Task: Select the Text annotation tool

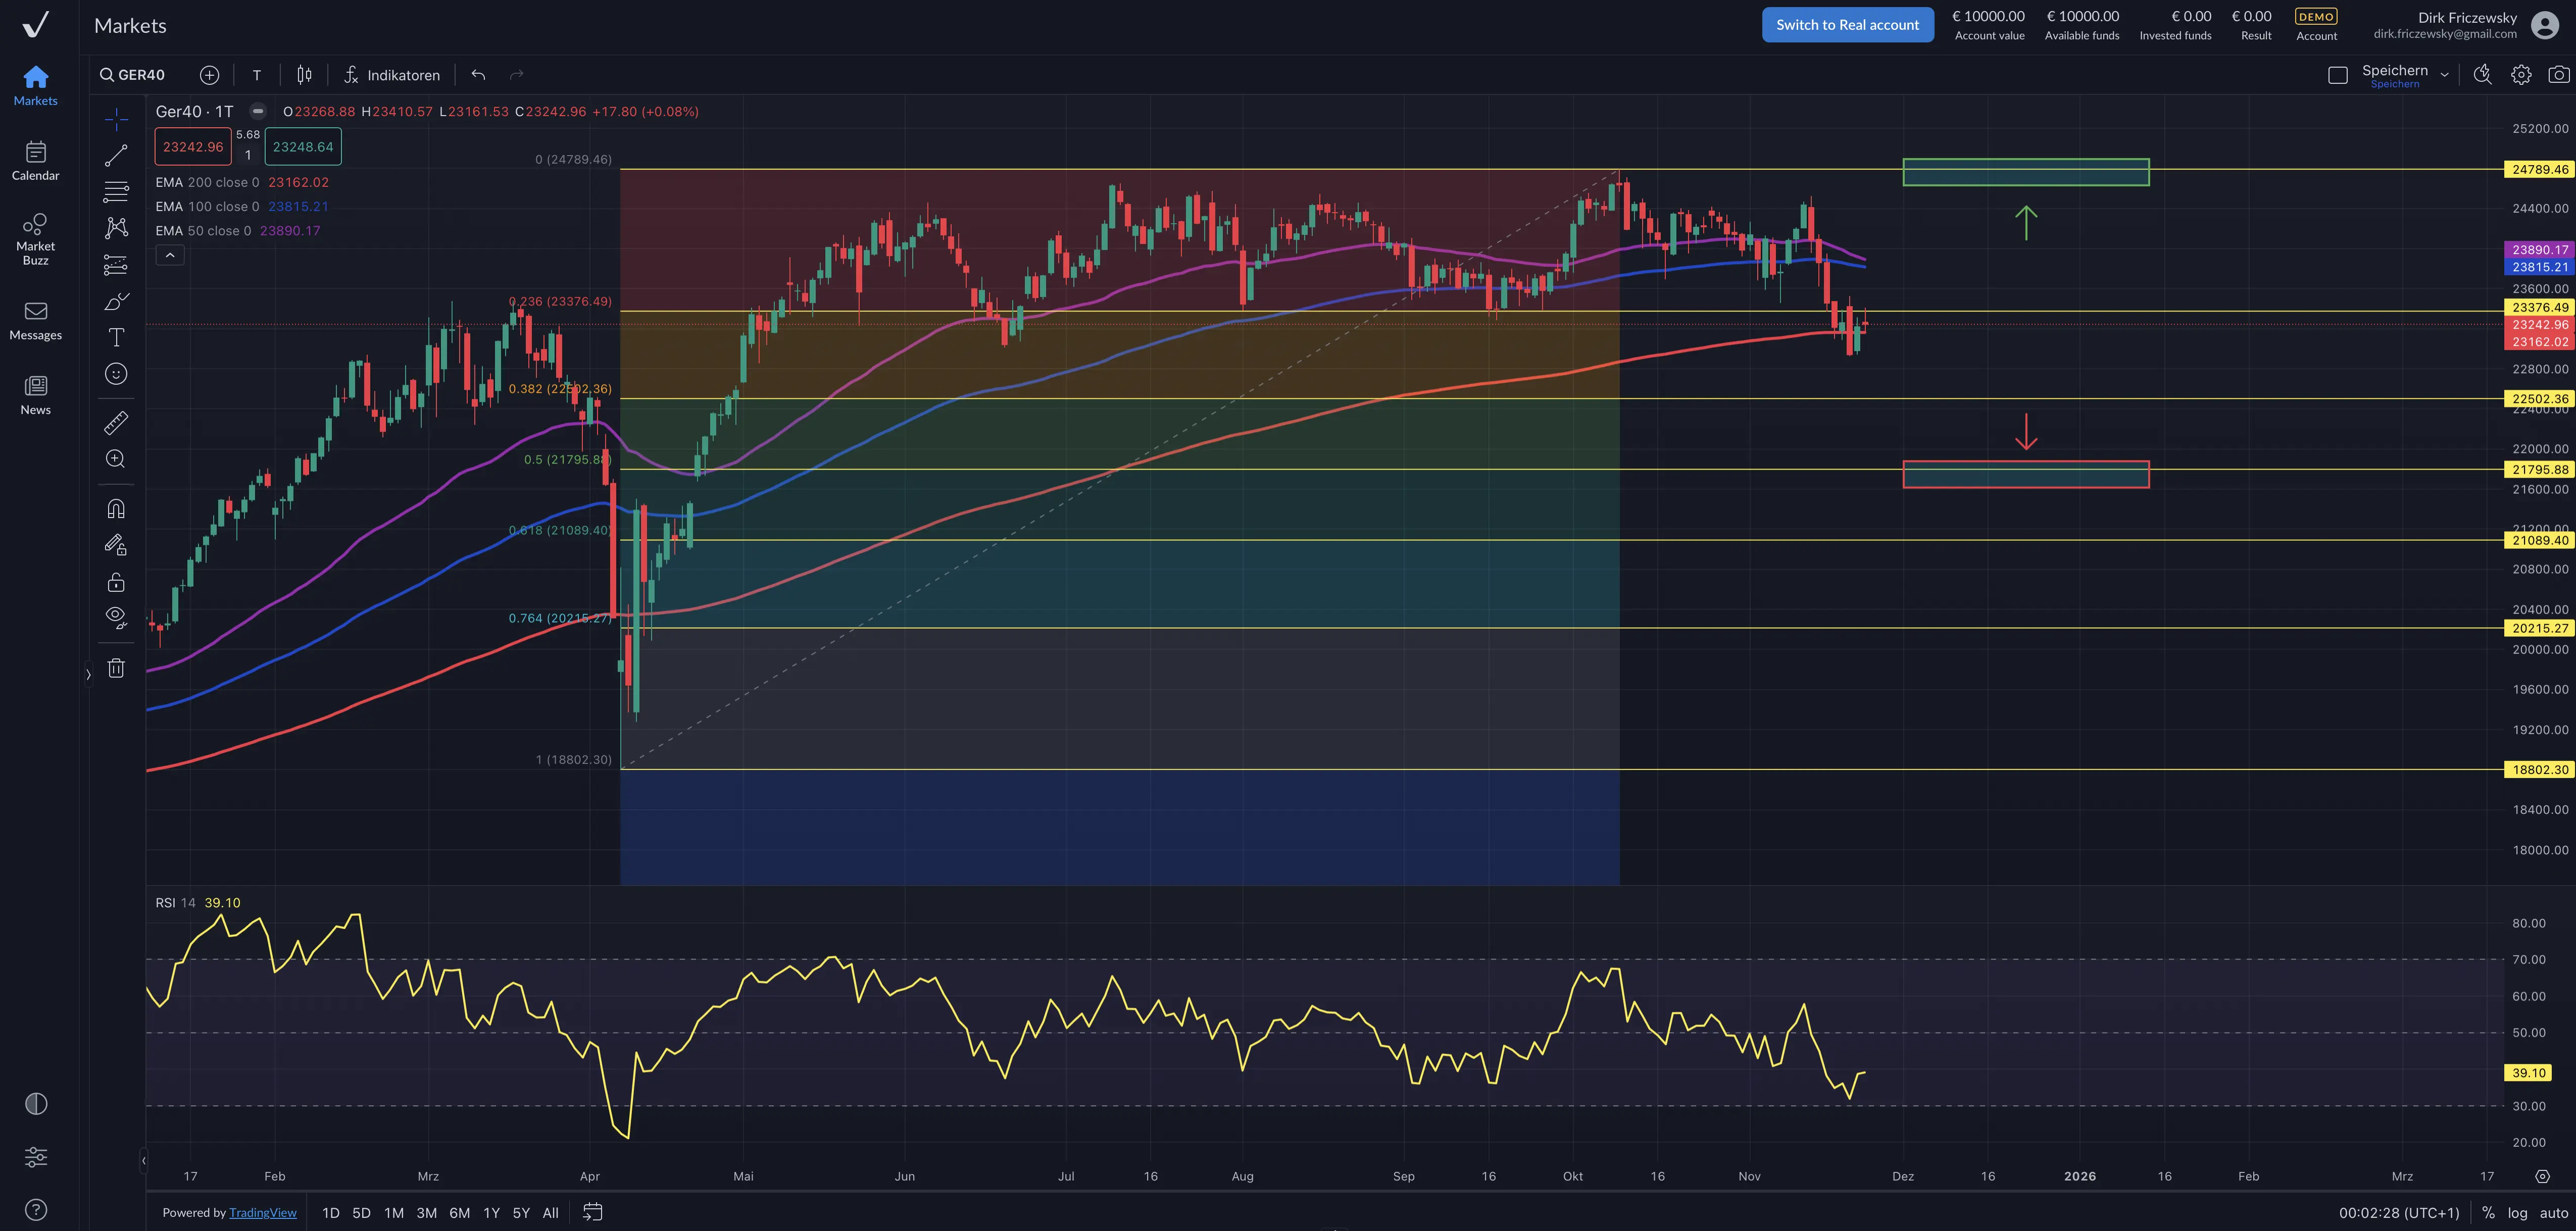Action: [116, 338]
